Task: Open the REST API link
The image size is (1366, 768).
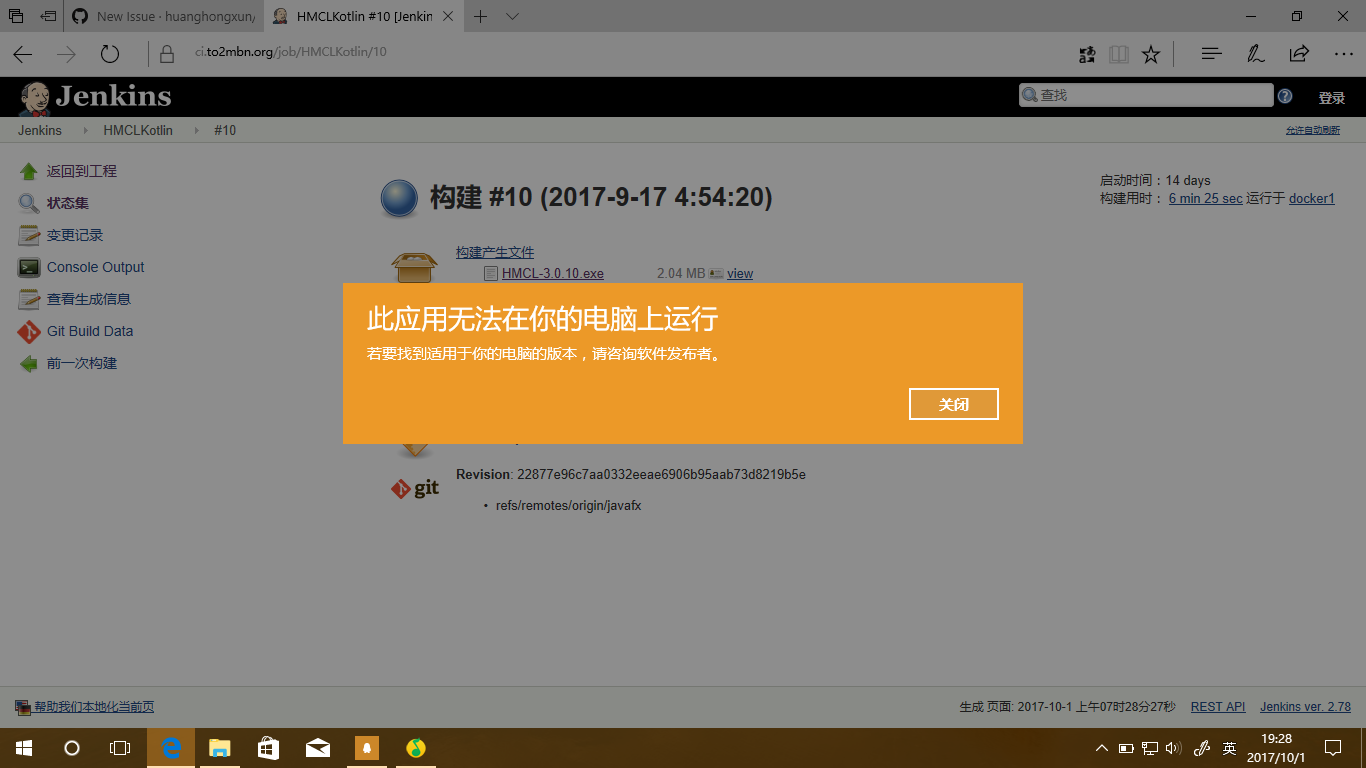Action: coord(1218,707)
